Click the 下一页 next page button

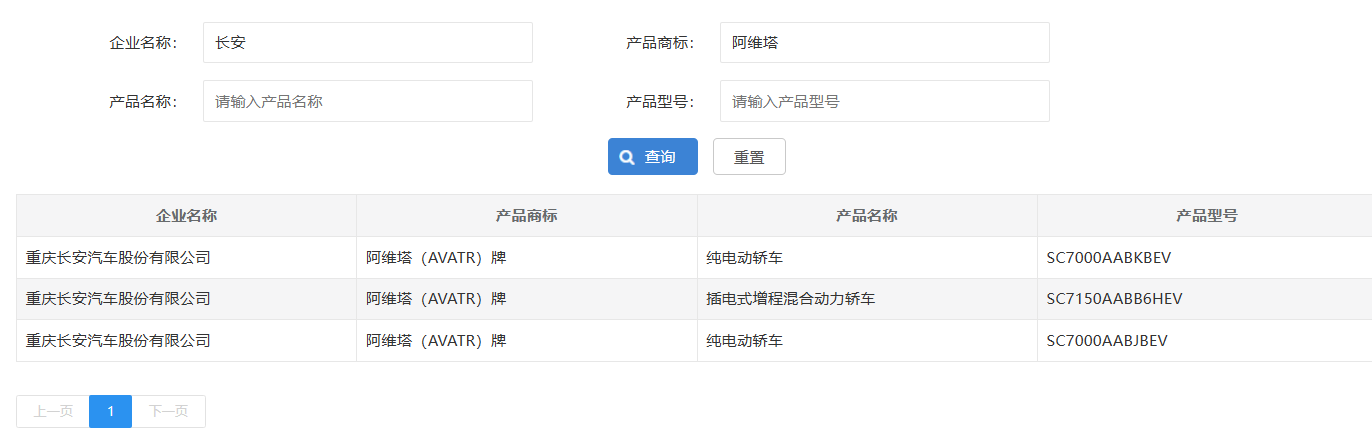pyautogui.click(x=168, y=411)
